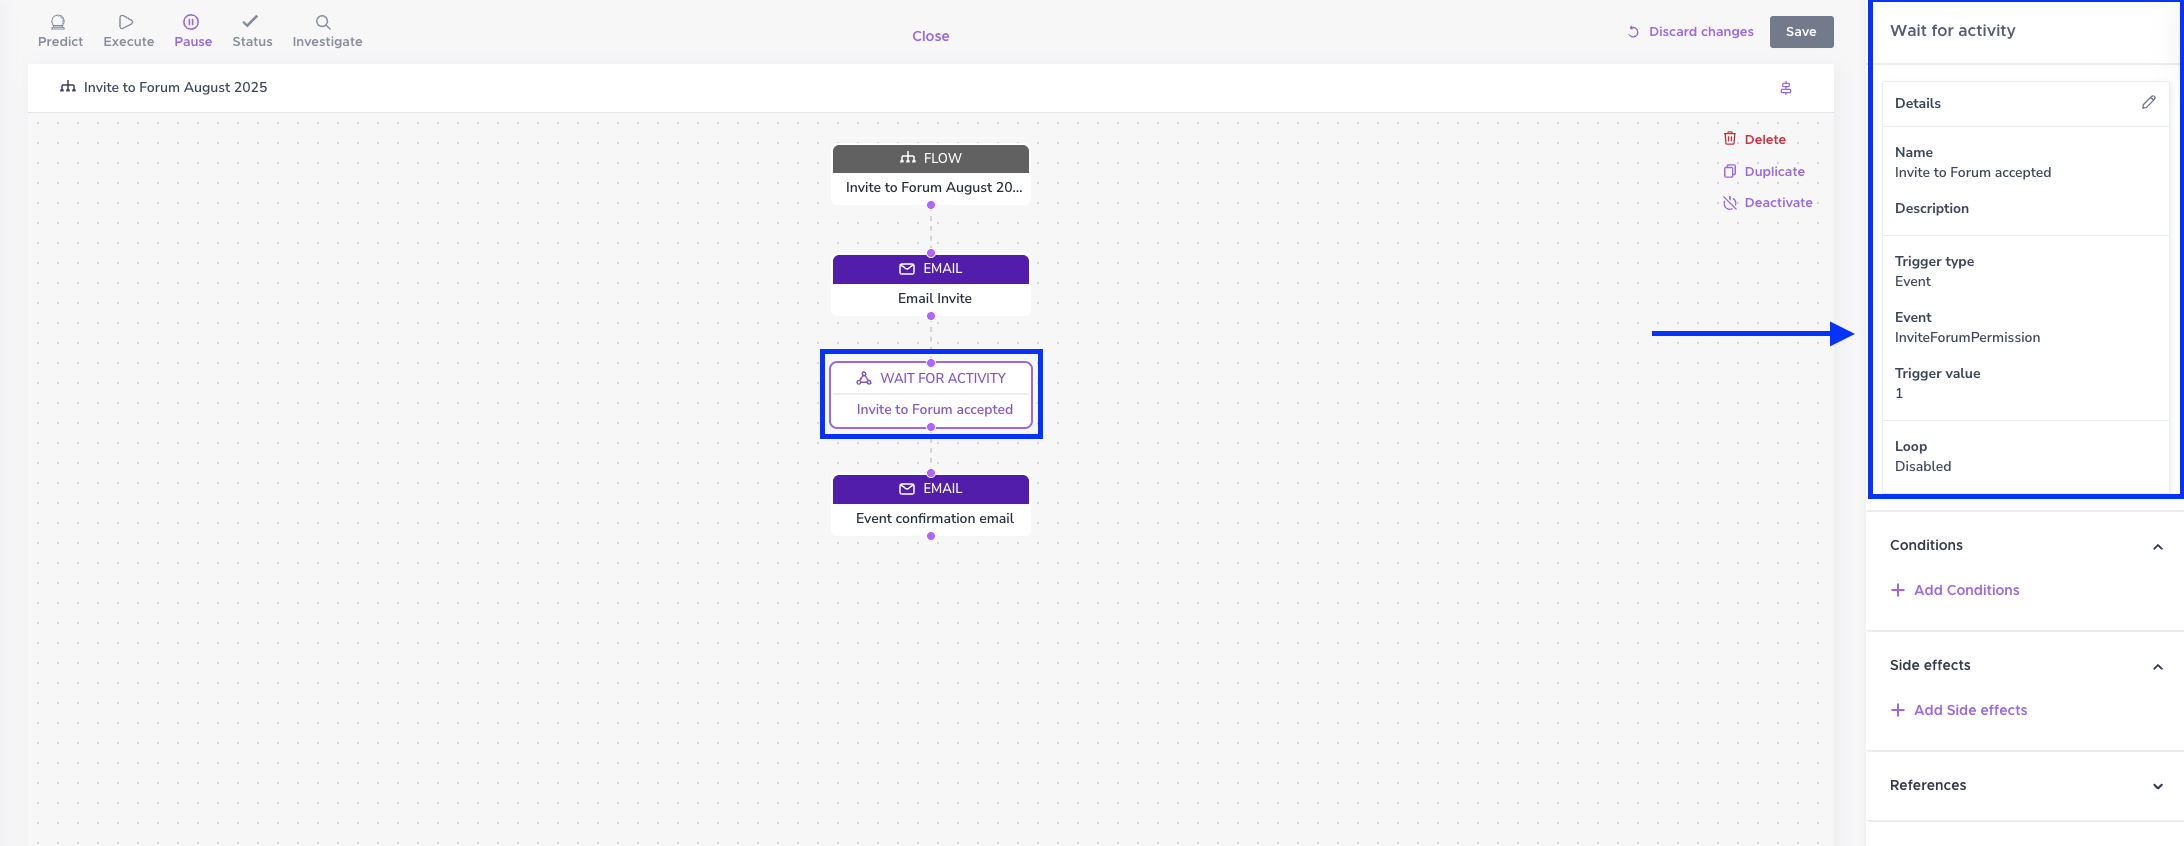Click the 'Wait for activity' panel heading

(1953, 30)
